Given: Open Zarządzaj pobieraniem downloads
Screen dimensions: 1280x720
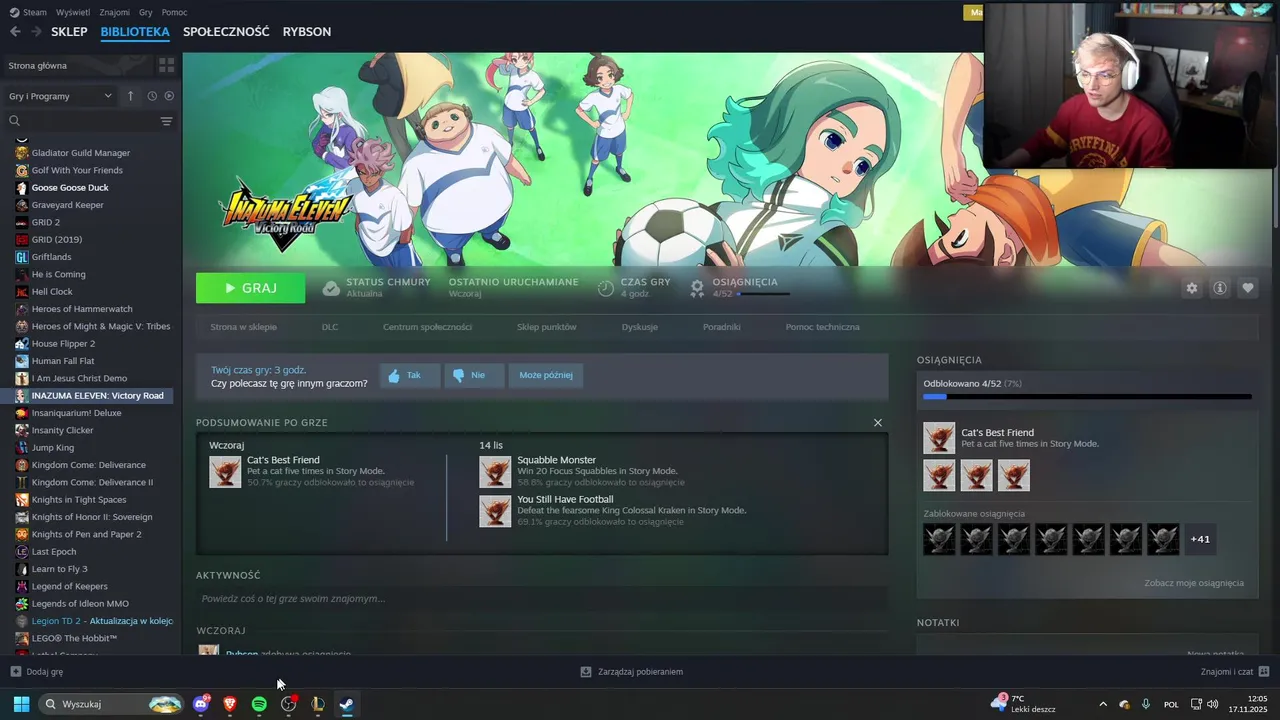Looking at the screenshot, I should pos(631,672).
